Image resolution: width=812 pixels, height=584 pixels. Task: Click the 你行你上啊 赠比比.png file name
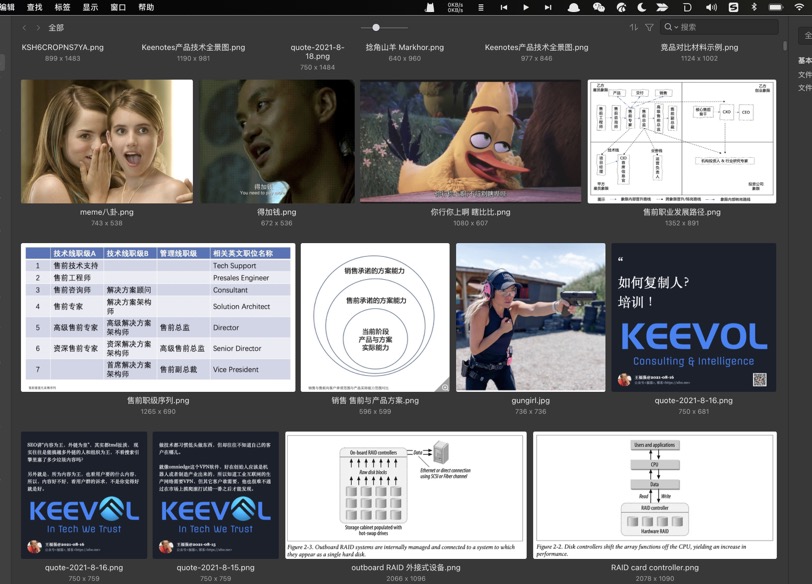coord(470,212)
